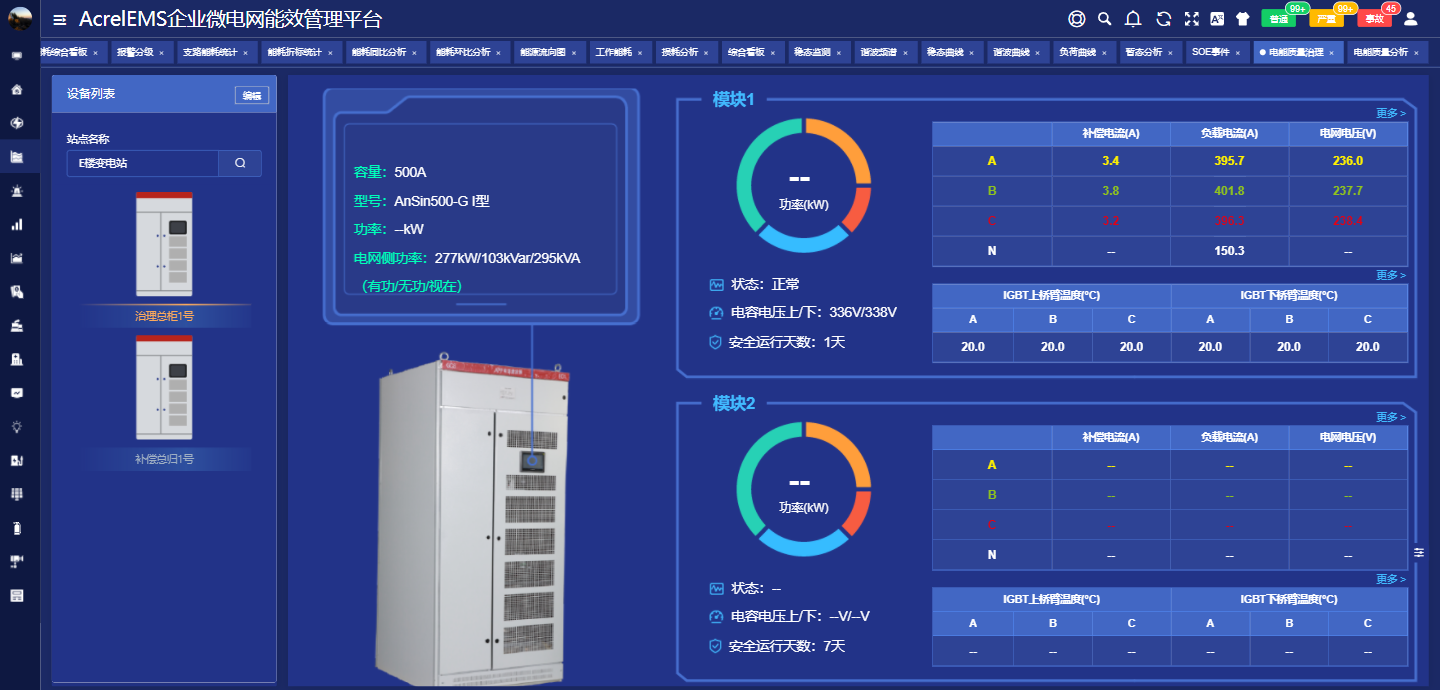Screen dimensions: 1440x690
Task: Open the highlighted area-chart sidebar icon
Action: (16, 157)
